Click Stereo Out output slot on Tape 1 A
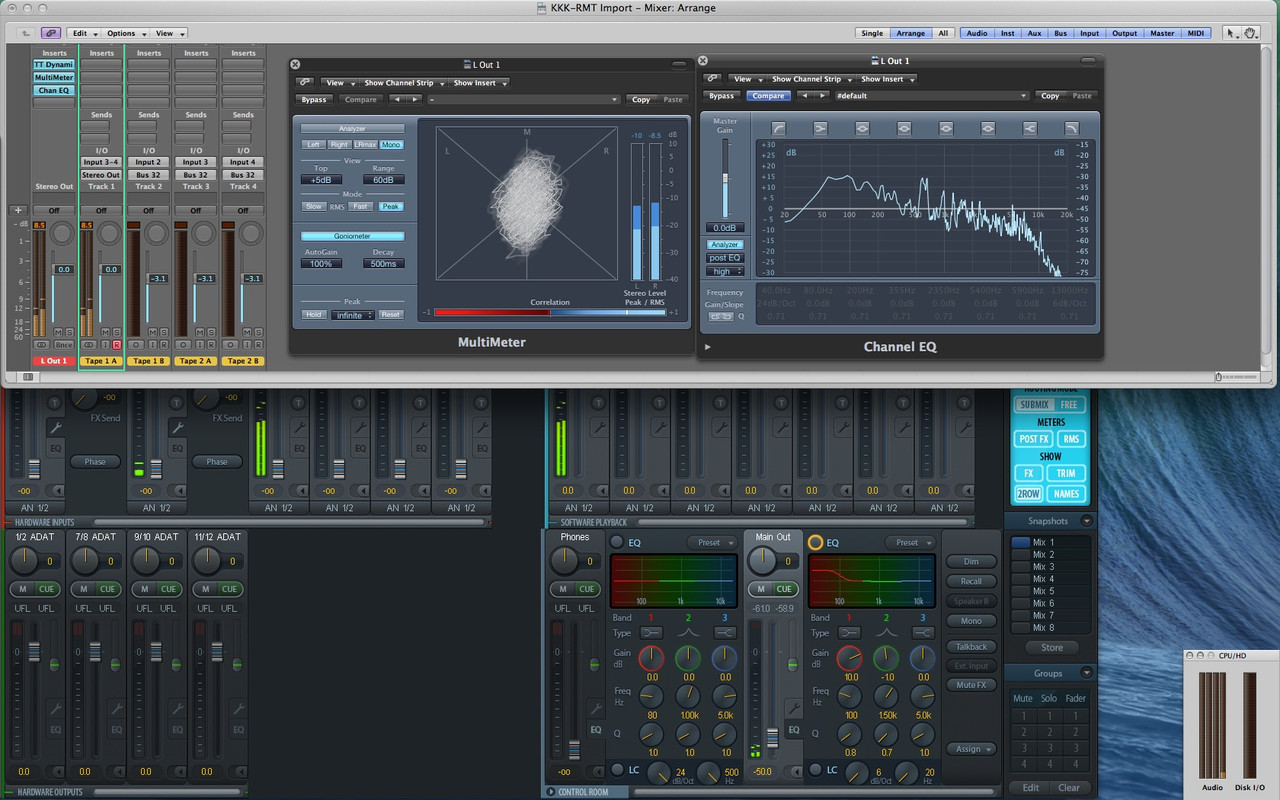1280x800 pixels. (101, 175)
